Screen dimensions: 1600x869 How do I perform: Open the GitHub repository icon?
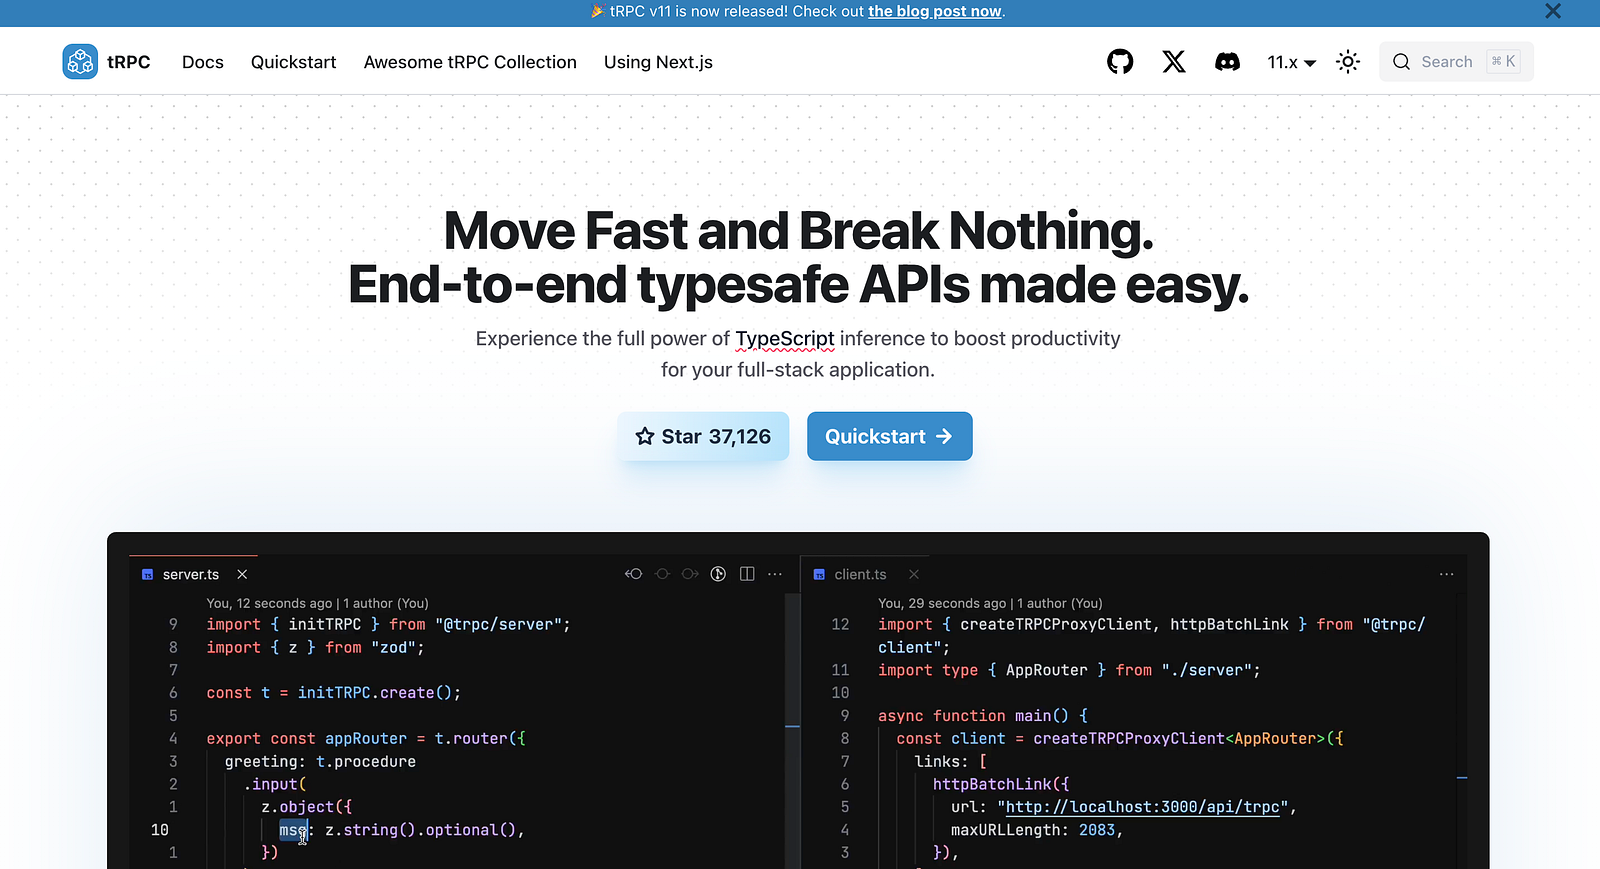coord(1120,62)
